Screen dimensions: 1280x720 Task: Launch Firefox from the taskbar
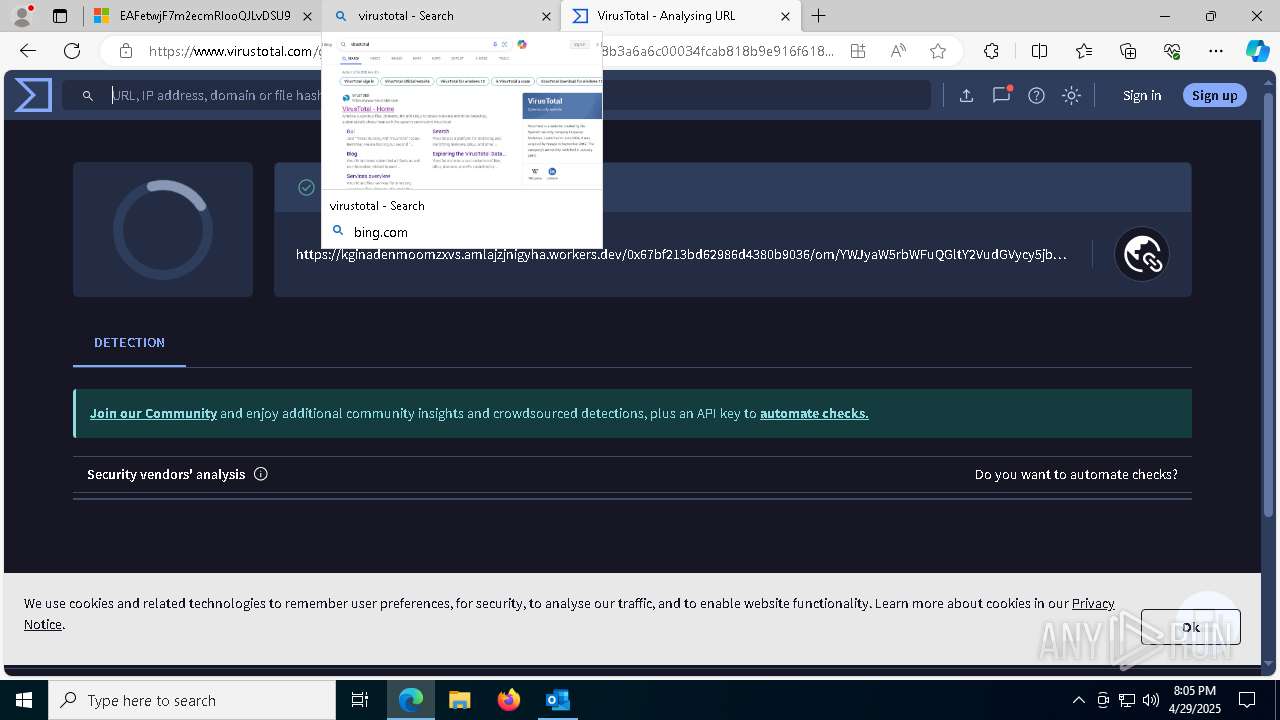click(x=509, y=700)
